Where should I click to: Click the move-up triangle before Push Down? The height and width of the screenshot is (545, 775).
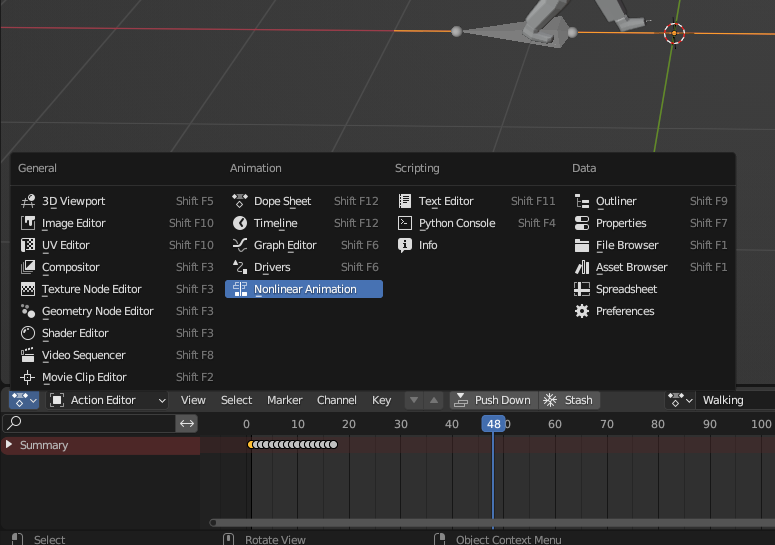click(433, 400)
